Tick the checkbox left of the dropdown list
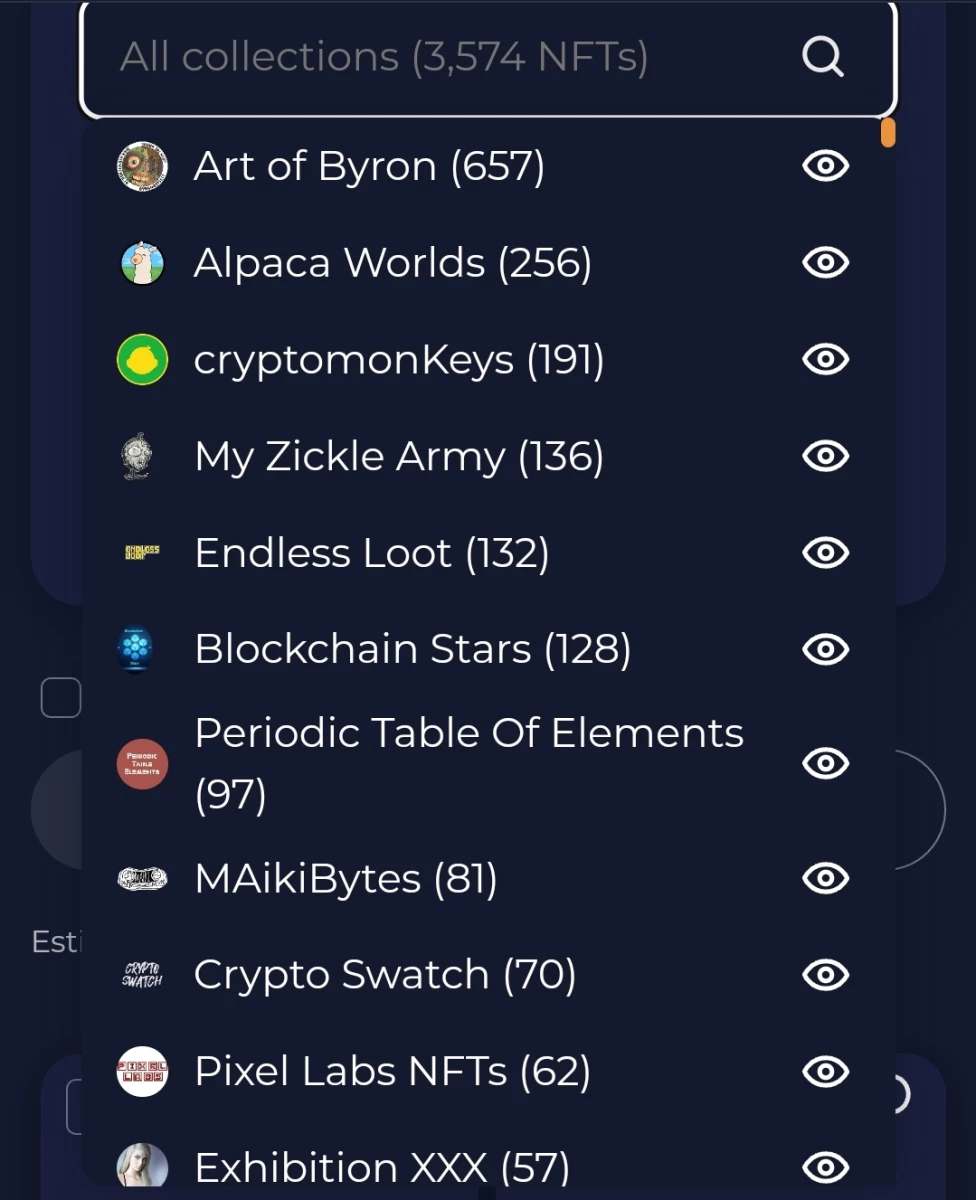This screenshot has height=1200, width=976. click(60, 698)
